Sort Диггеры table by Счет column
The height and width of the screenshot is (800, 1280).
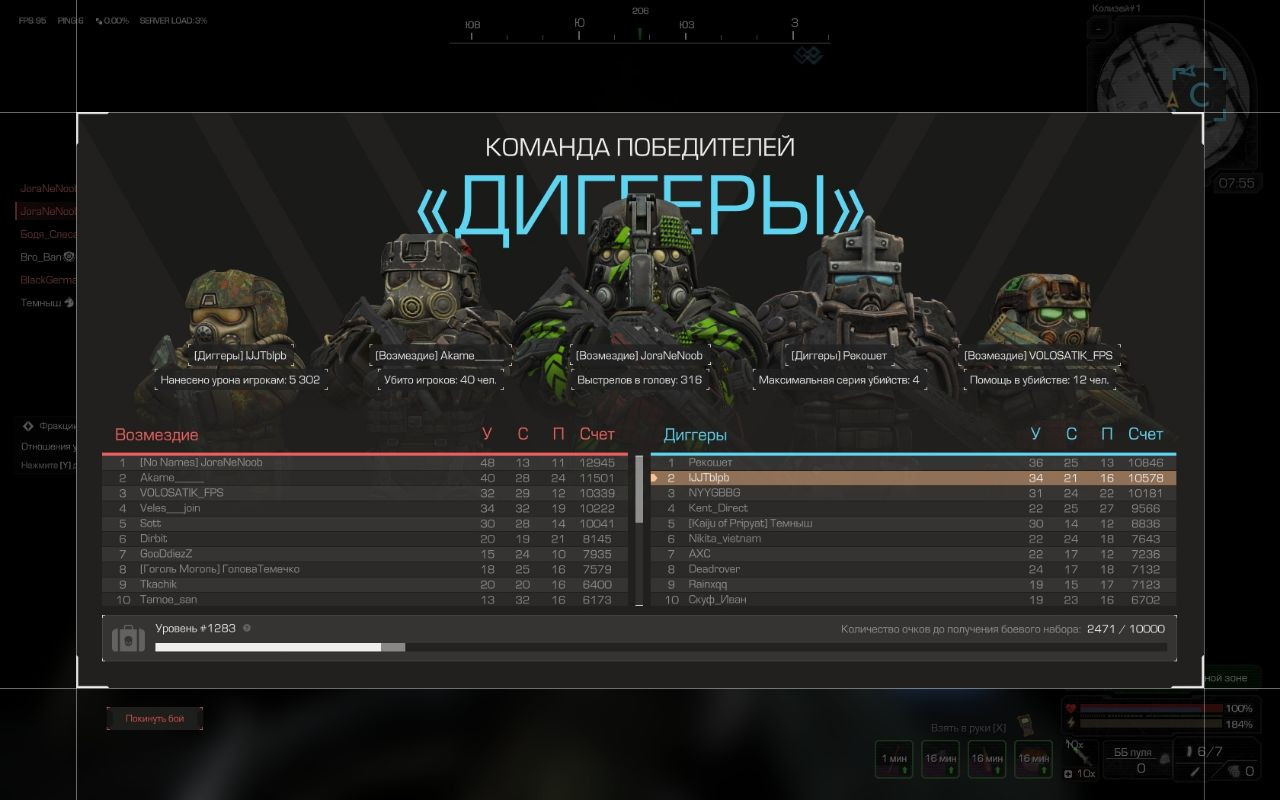(1146, 434)
